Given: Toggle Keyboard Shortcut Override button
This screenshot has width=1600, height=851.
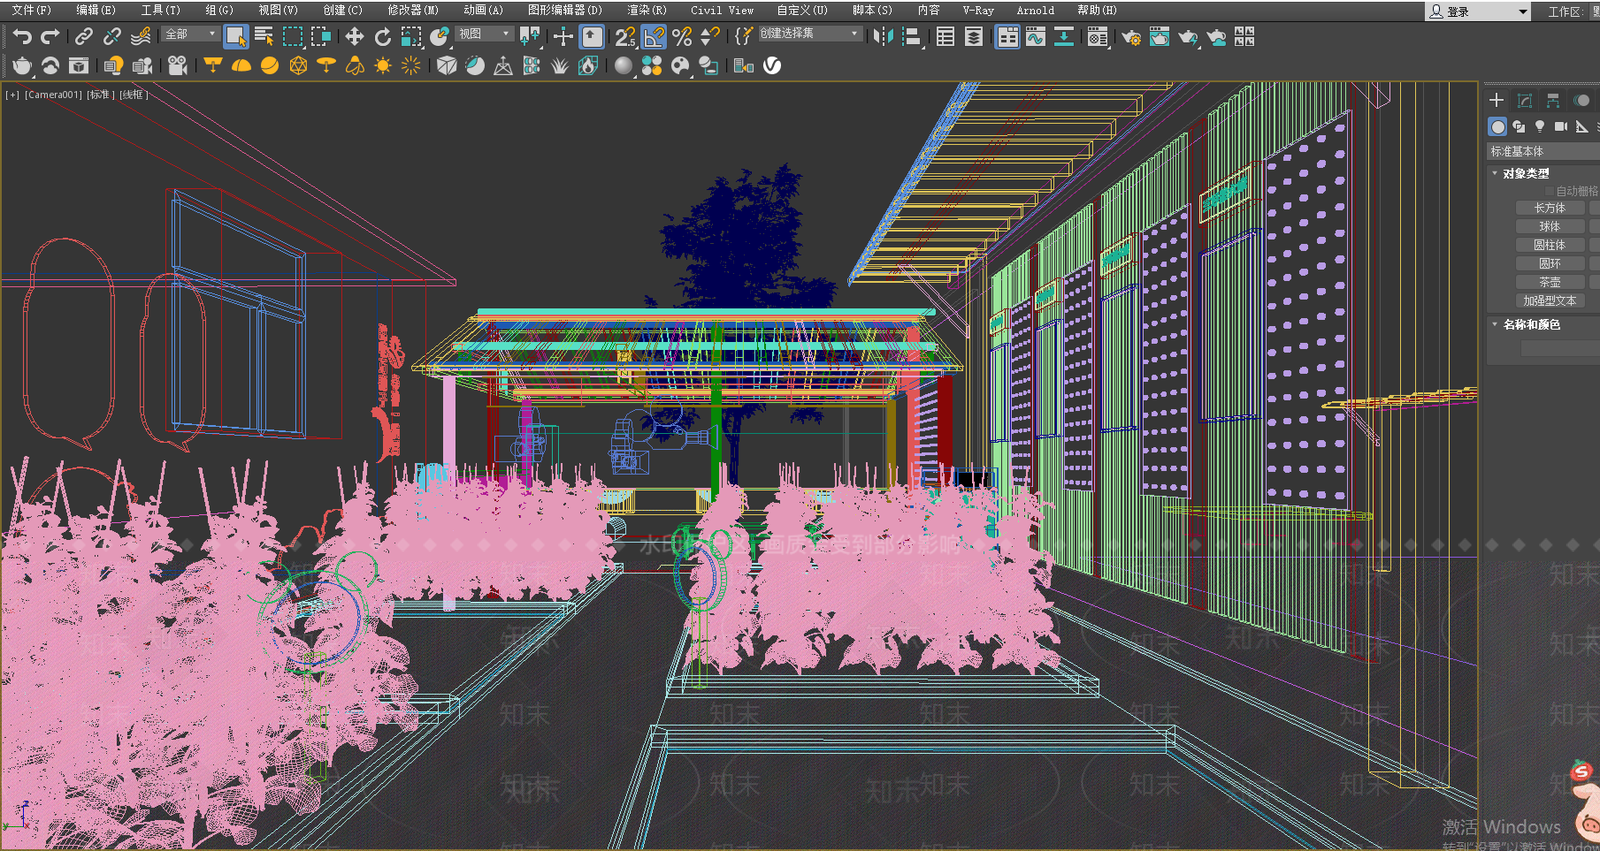Looking at the screenshot, I should pyautogui.click(x=592, y=37).
